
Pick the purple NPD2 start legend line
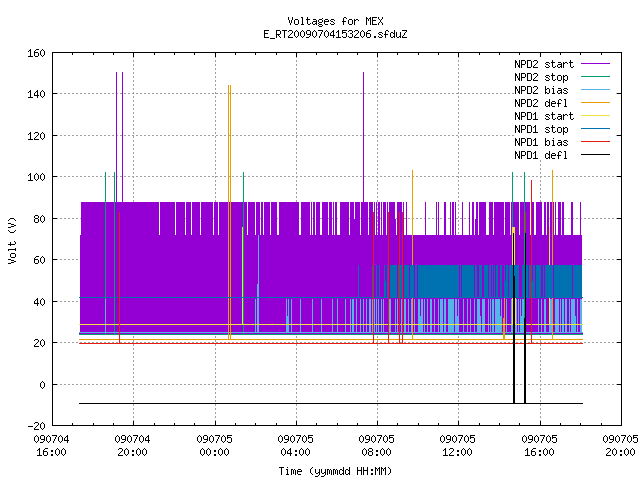[595, 64]
